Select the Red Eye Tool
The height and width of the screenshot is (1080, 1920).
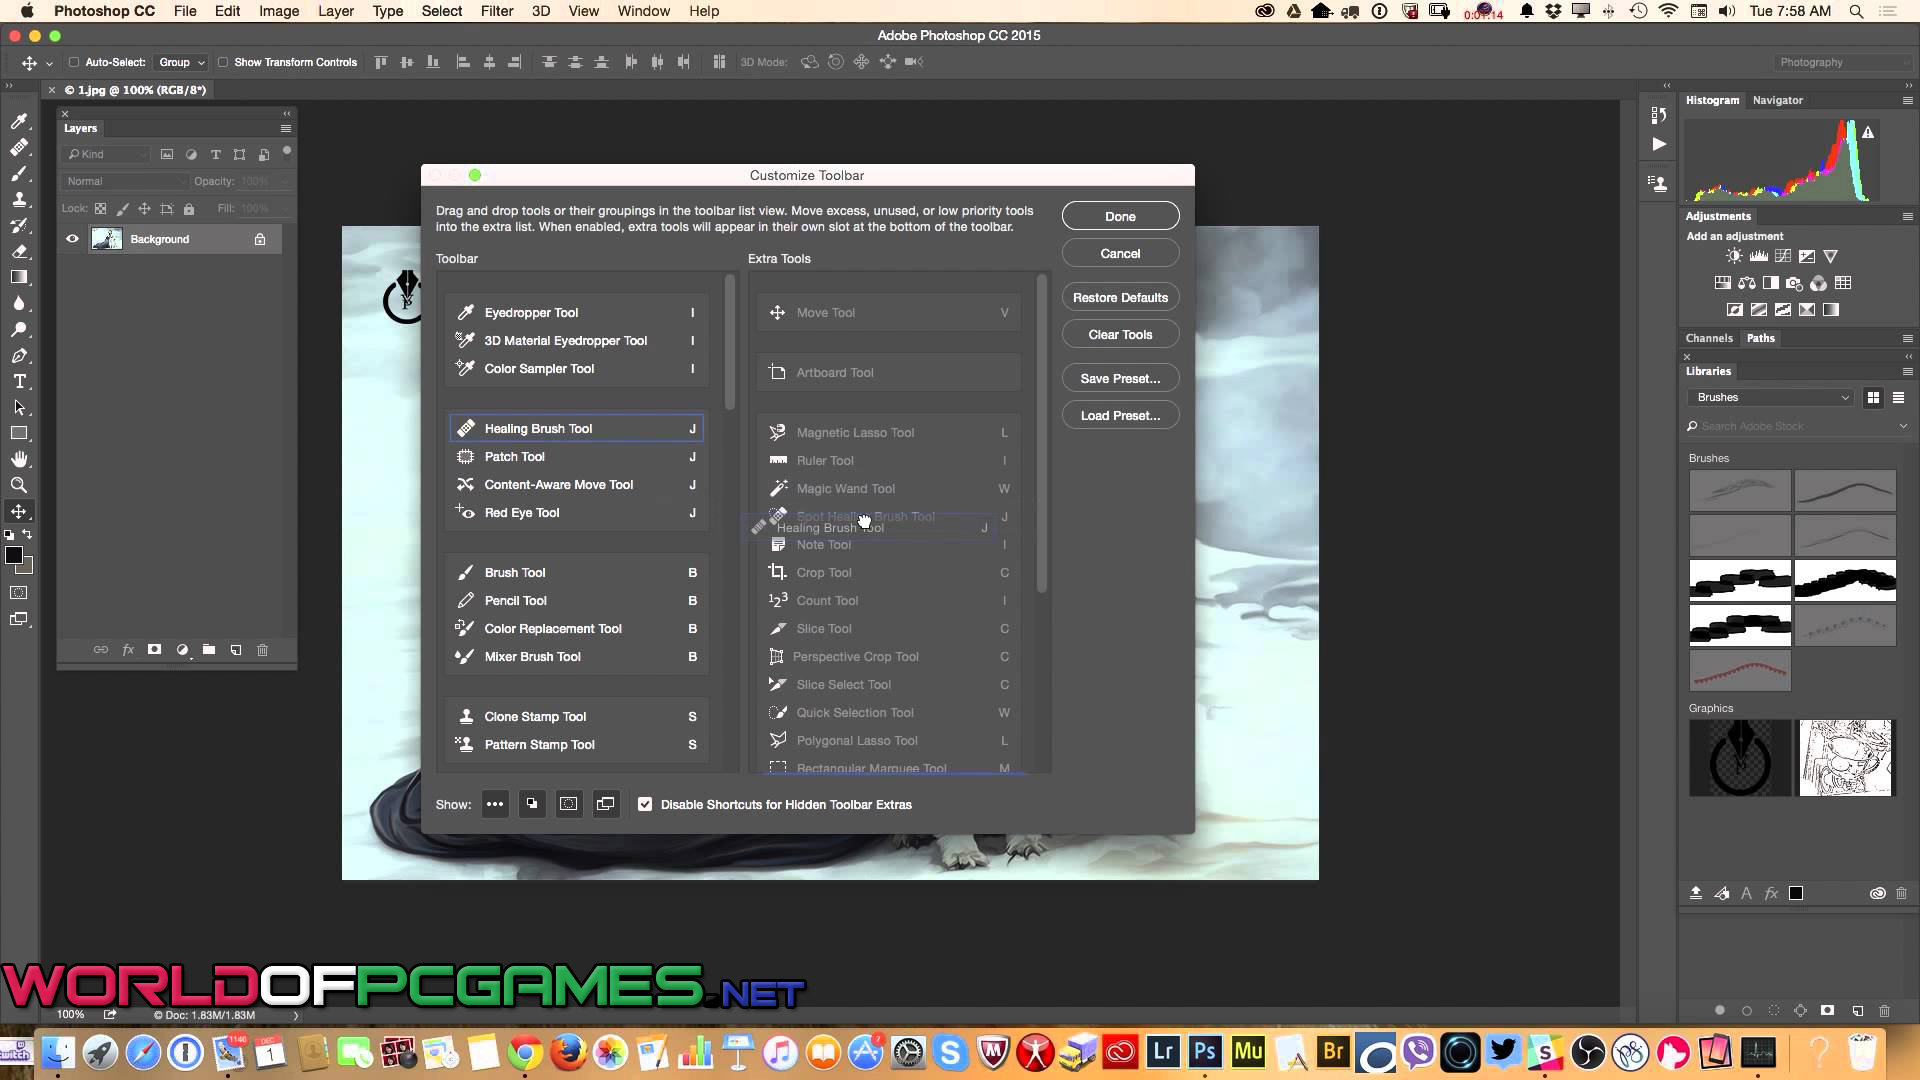tap(522, 513)
